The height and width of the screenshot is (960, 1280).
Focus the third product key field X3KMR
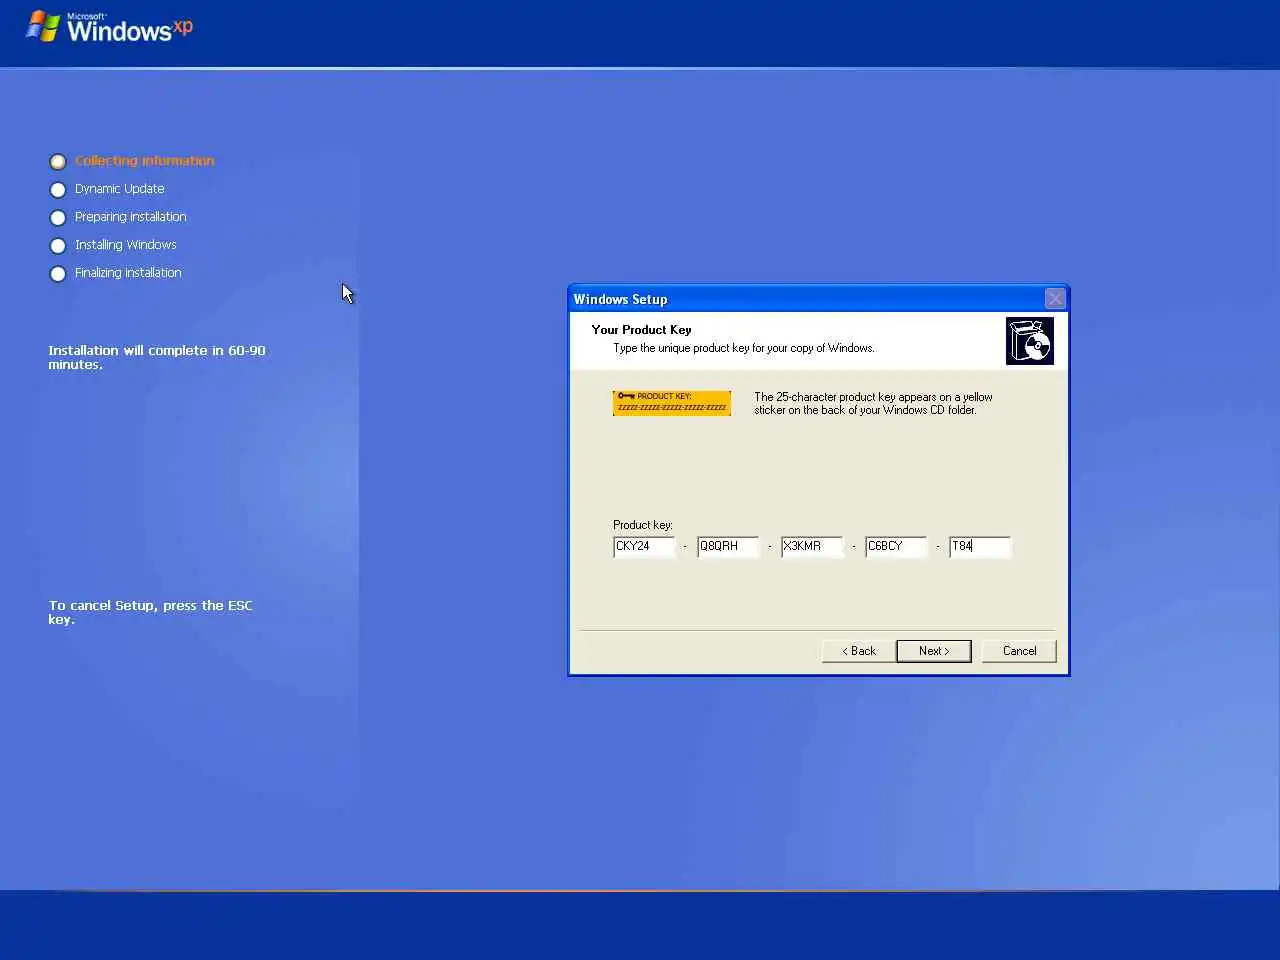click(x=812, y=546)
